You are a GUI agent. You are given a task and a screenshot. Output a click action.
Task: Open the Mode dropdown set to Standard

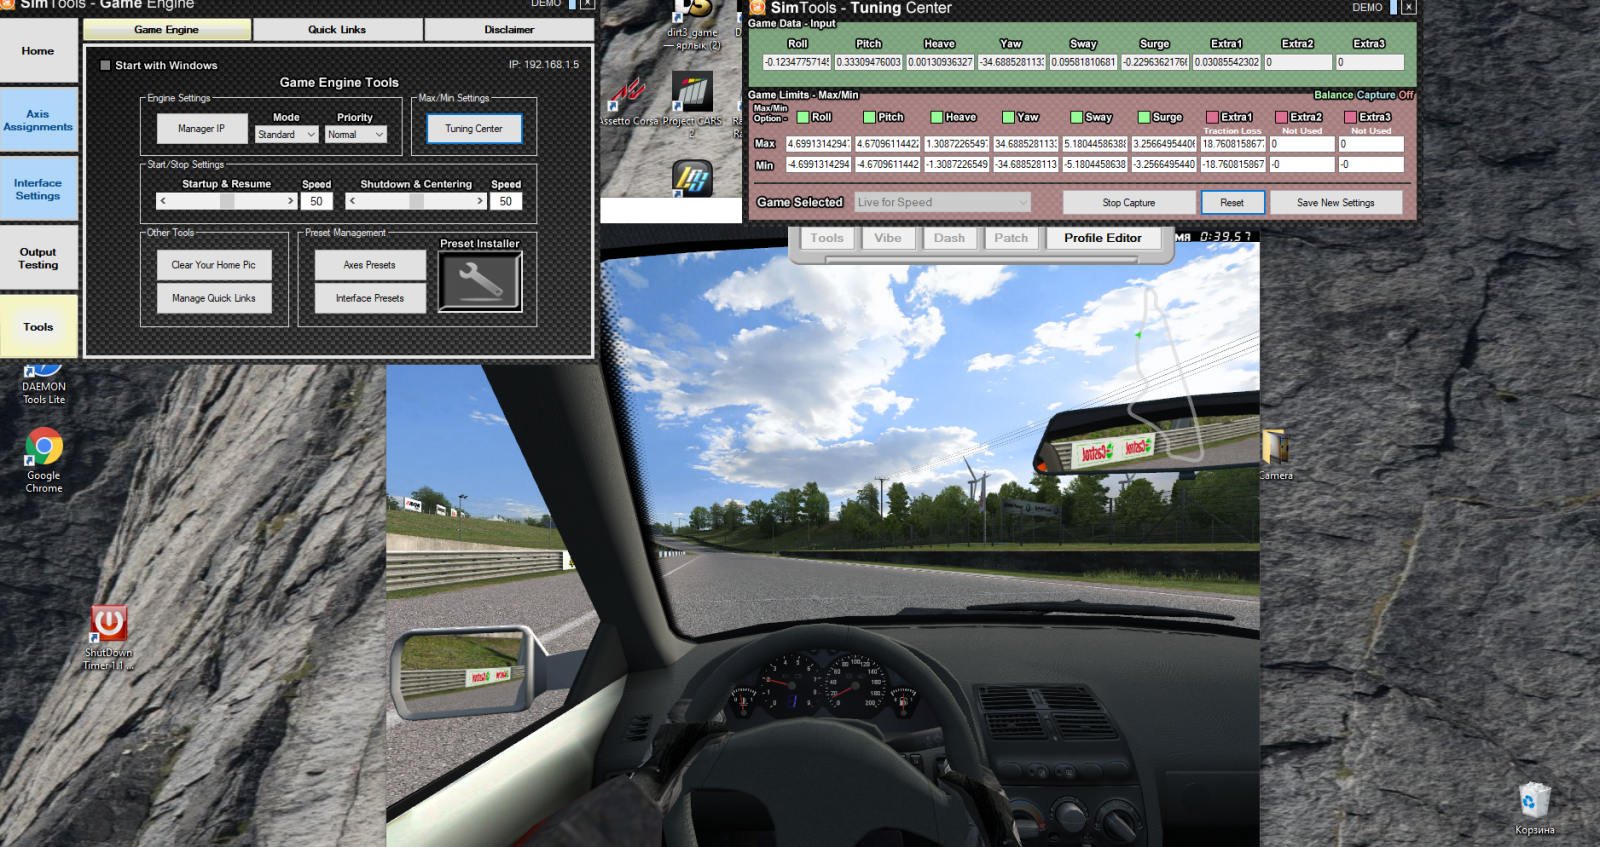coord(287,134)
